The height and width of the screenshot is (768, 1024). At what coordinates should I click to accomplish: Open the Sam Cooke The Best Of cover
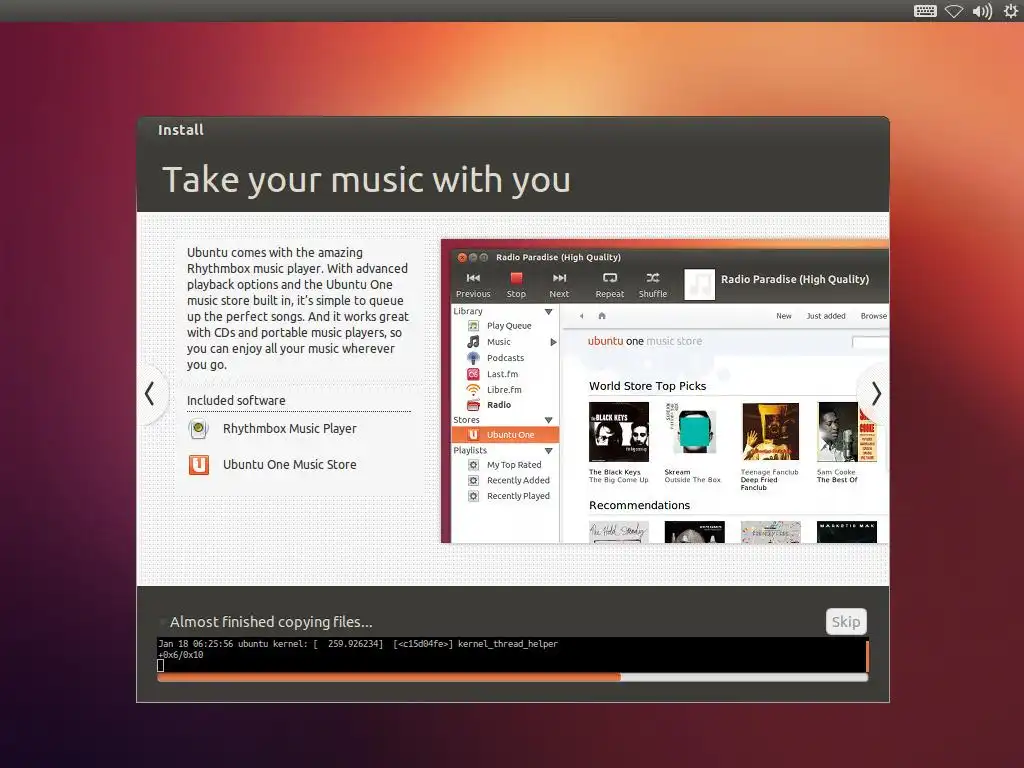[x=846, y=432]
